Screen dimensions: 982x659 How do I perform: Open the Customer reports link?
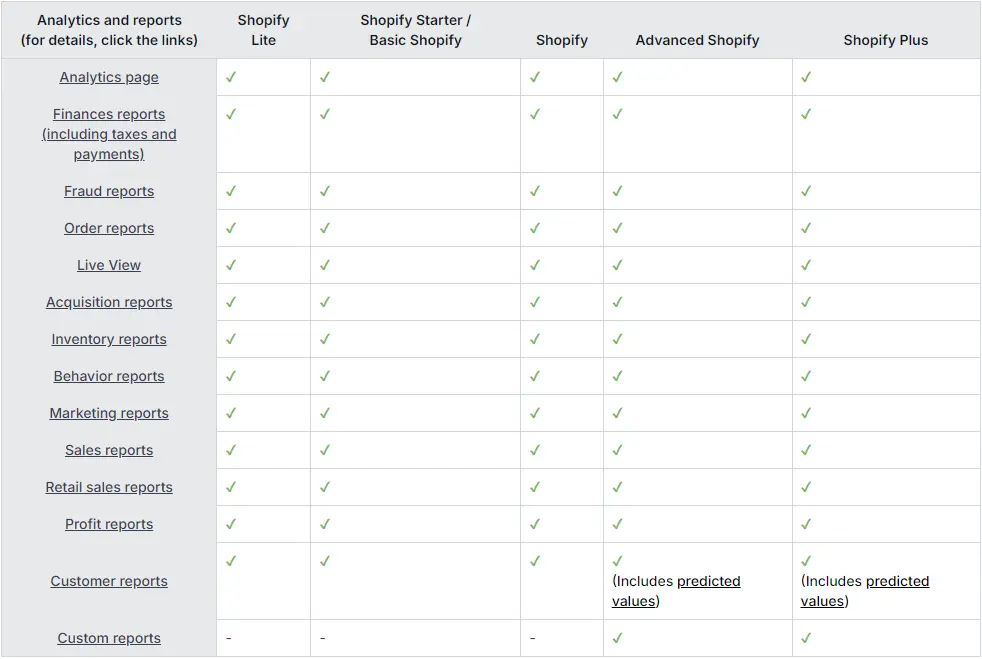tap(109, 581)
